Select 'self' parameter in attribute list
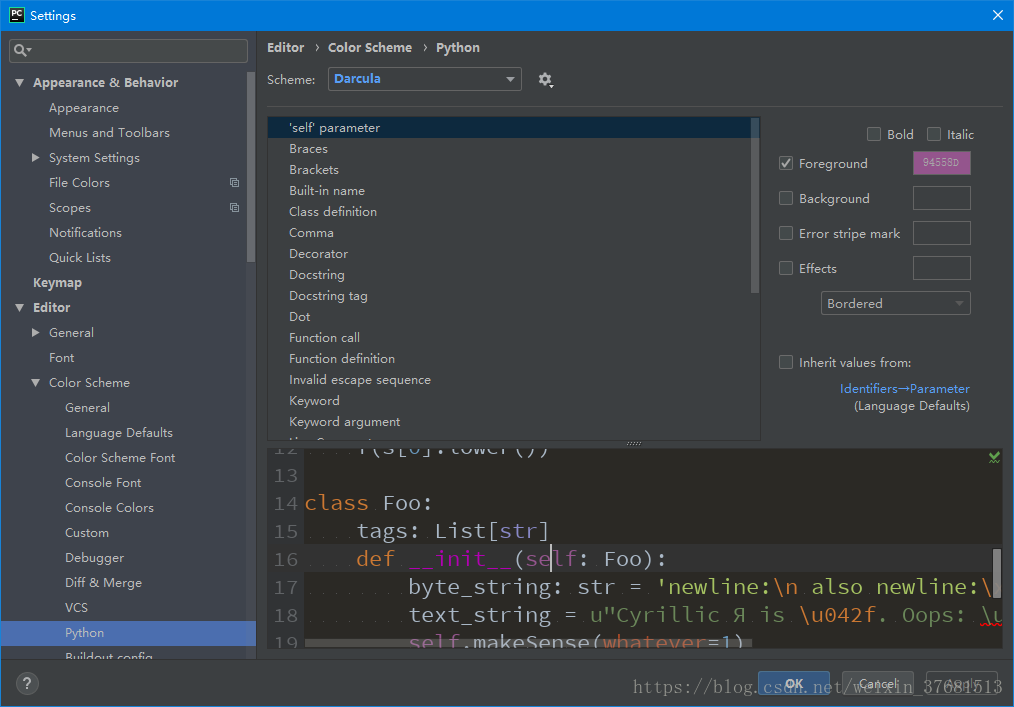The width and height of the screenshot is (1014, 707). point(509,127)
